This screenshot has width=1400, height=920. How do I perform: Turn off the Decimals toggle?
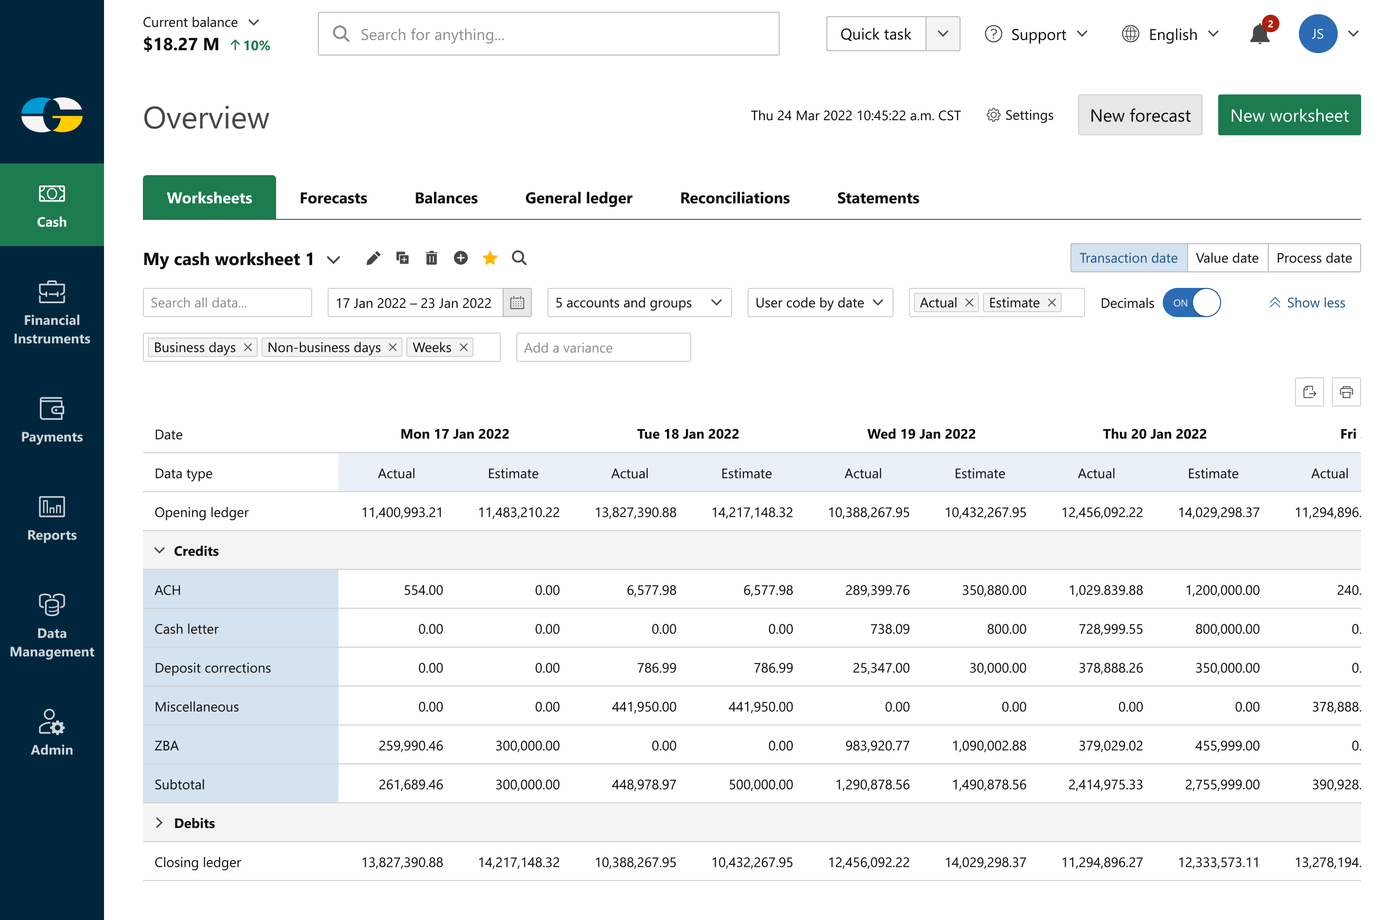click(x=1191, y=303)
